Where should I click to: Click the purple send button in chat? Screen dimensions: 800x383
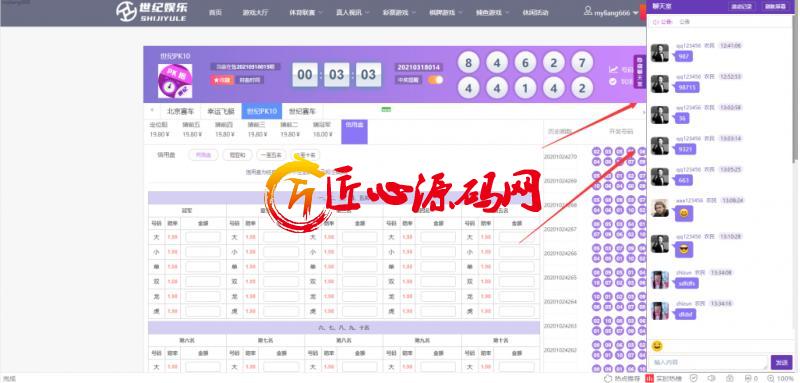(x=782, y=362)
